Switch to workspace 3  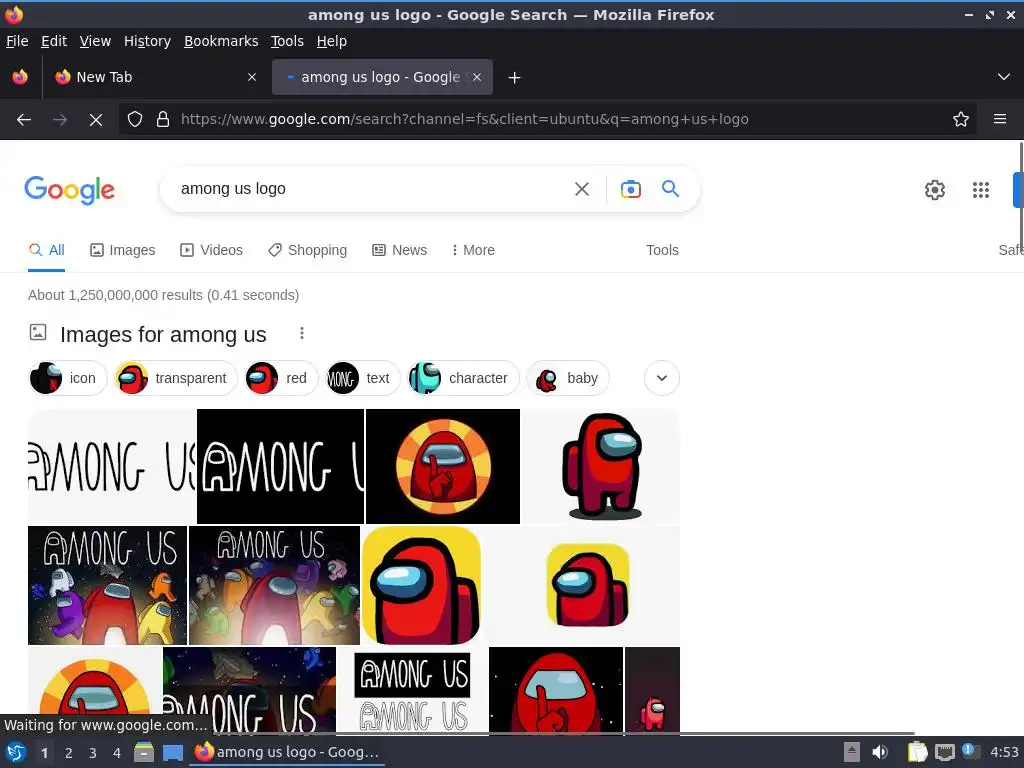[x=93, y=753]
